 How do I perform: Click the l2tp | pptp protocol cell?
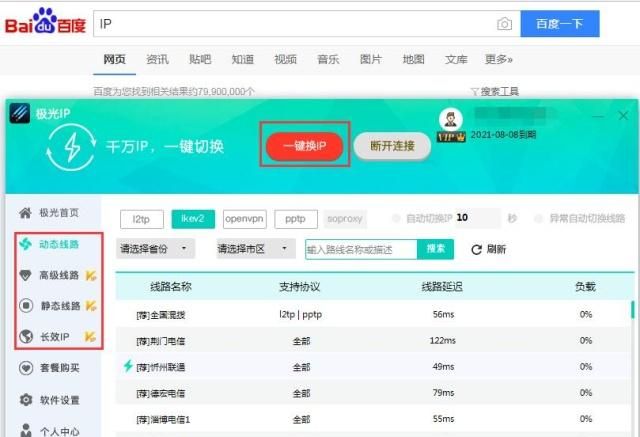pos(301,315)
